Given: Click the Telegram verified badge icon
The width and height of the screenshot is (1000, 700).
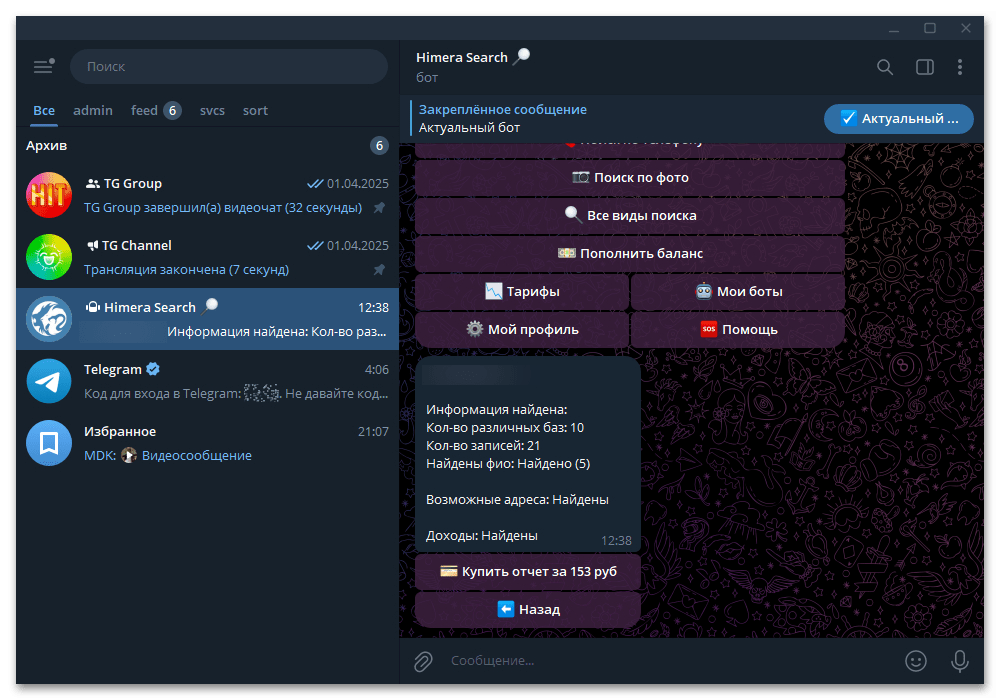Looking at the screenshot, I should (153, 369).
